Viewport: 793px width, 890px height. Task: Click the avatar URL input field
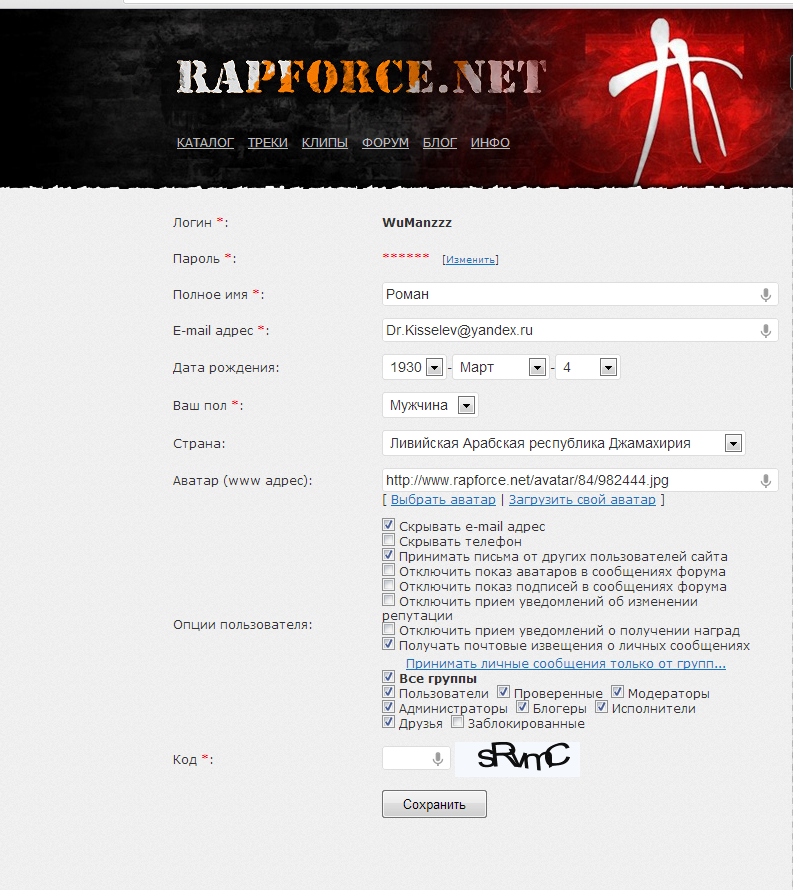click(580, 481)
